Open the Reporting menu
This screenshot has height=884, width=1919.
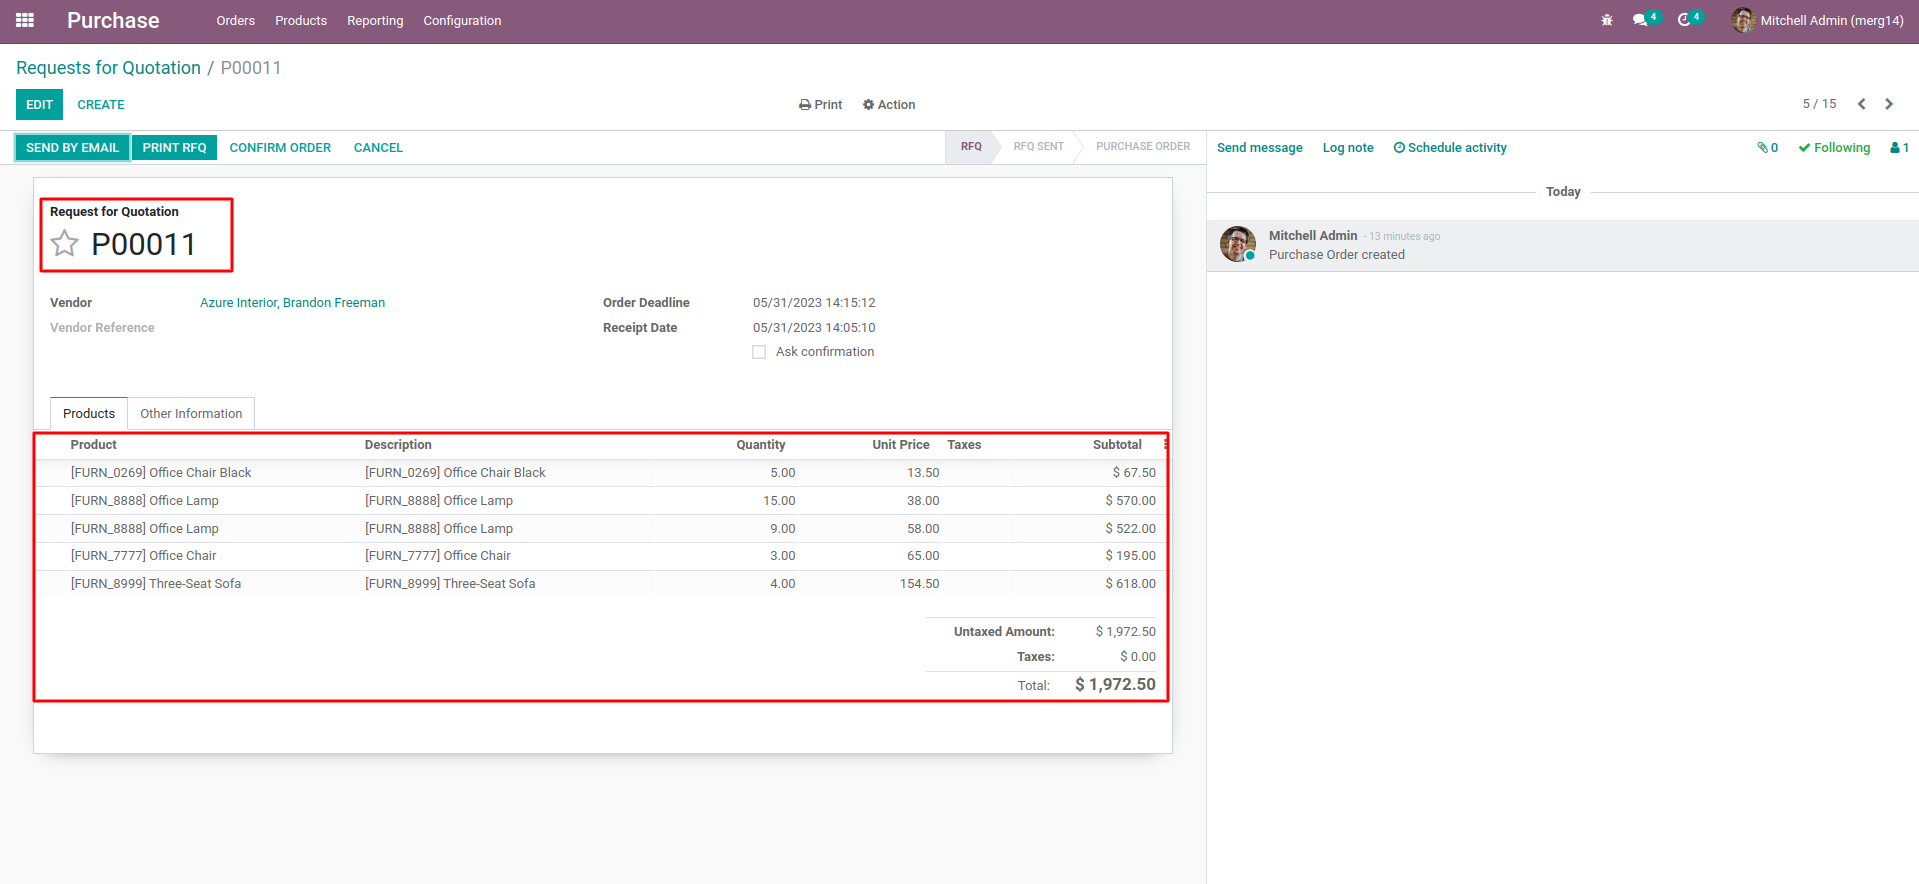point(375,21)
